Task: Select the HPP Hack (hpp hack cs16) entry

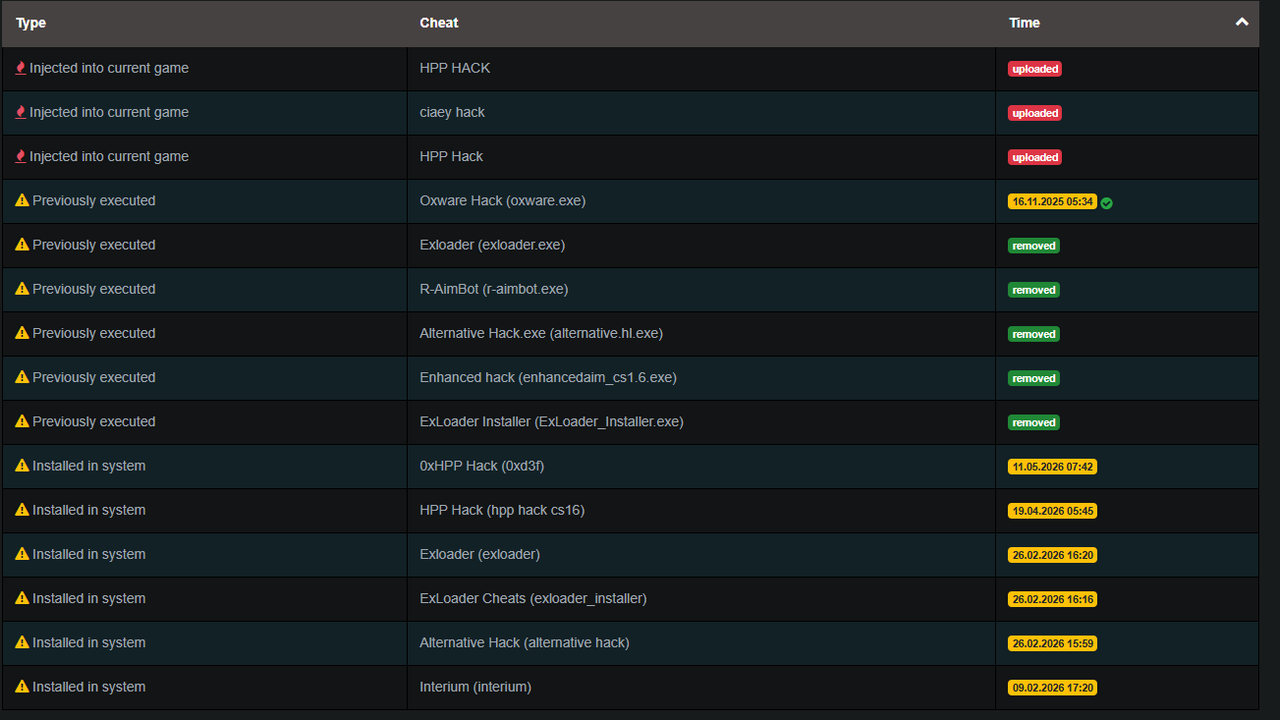Action: coord(502,510)
